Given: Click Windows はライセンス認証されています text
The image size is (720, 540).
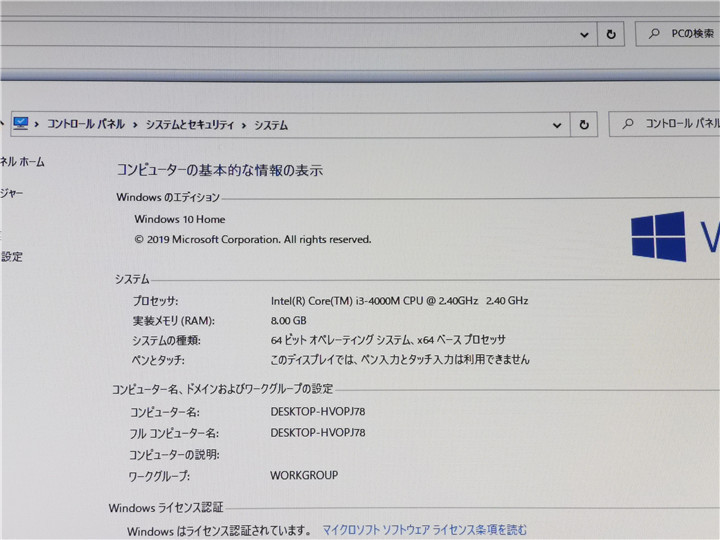Looking at the screenshot, I should point(219,531).
